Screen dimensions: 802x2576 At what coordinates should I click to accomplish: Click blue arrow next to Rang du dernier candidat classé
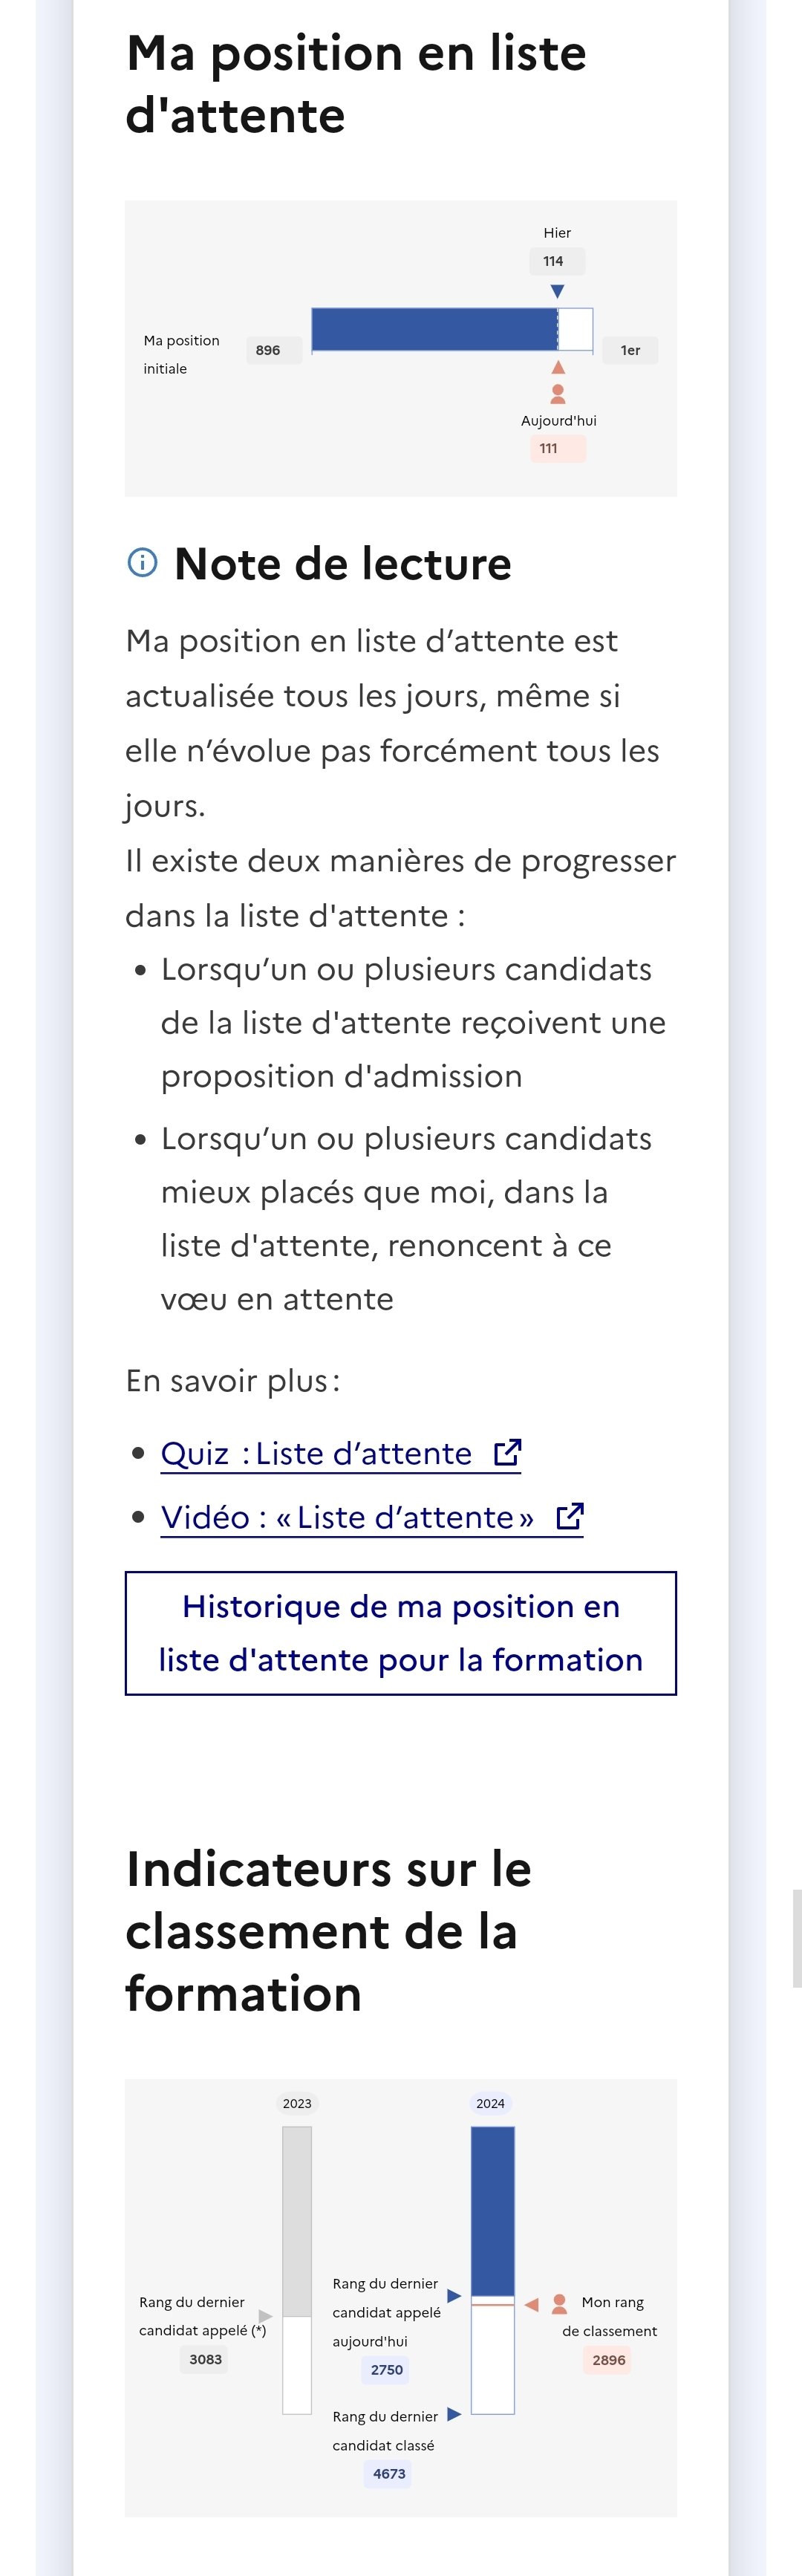[454, 2414]
